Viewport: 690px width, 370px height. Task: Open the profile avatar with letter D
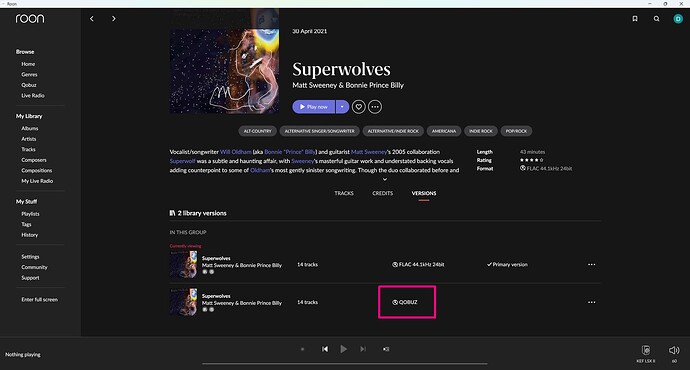pos(678,18)
